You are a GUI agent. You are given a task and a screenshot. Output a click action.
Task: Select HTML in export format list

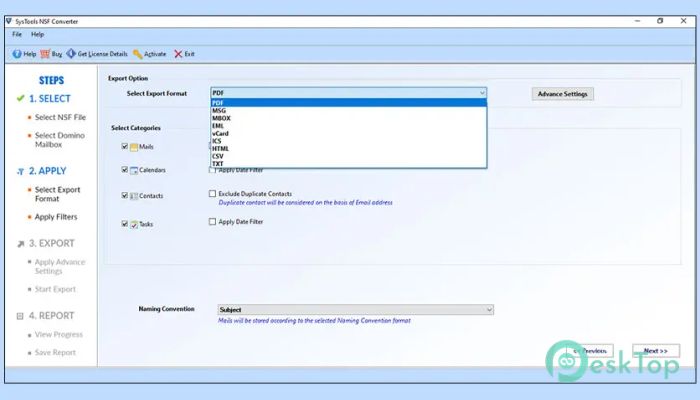pyautogui.click(x=349, y=149)
